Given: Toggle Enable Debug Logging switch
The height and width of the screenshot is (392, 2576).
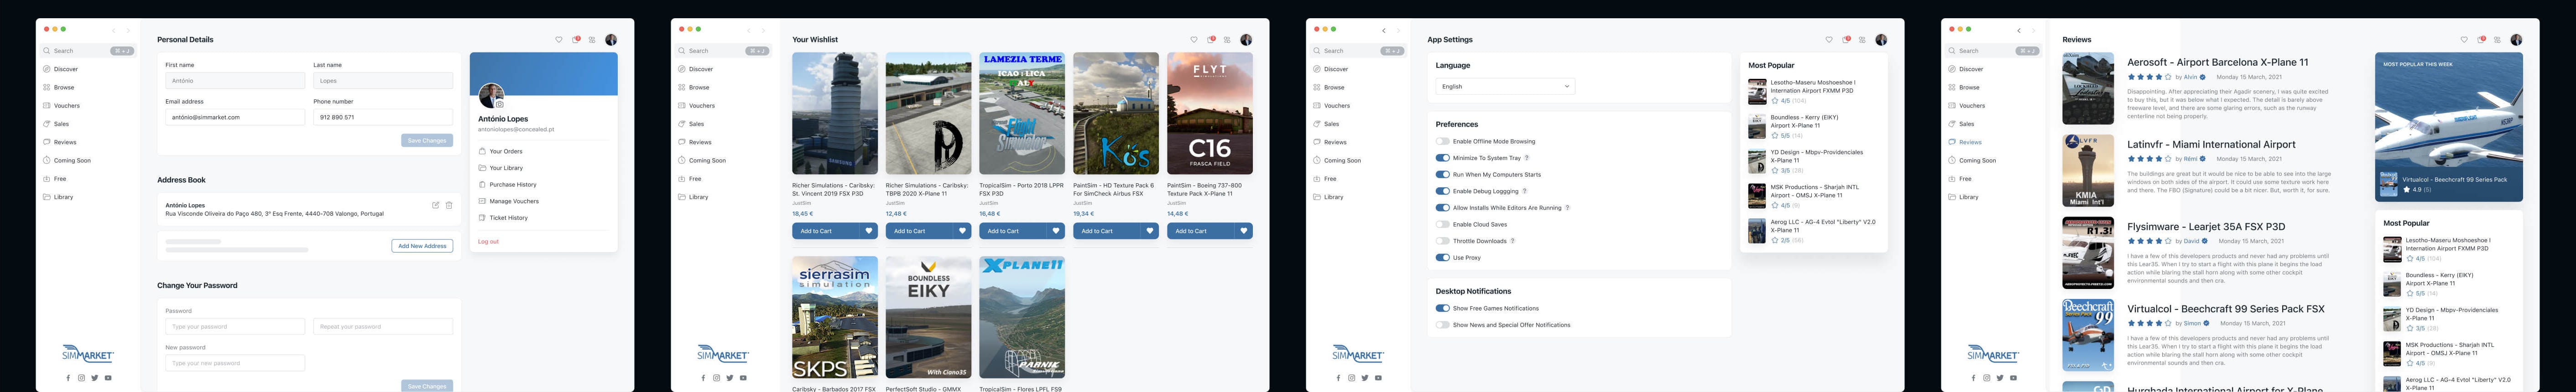Looking at the screenshot, I should click(1442, 191).
